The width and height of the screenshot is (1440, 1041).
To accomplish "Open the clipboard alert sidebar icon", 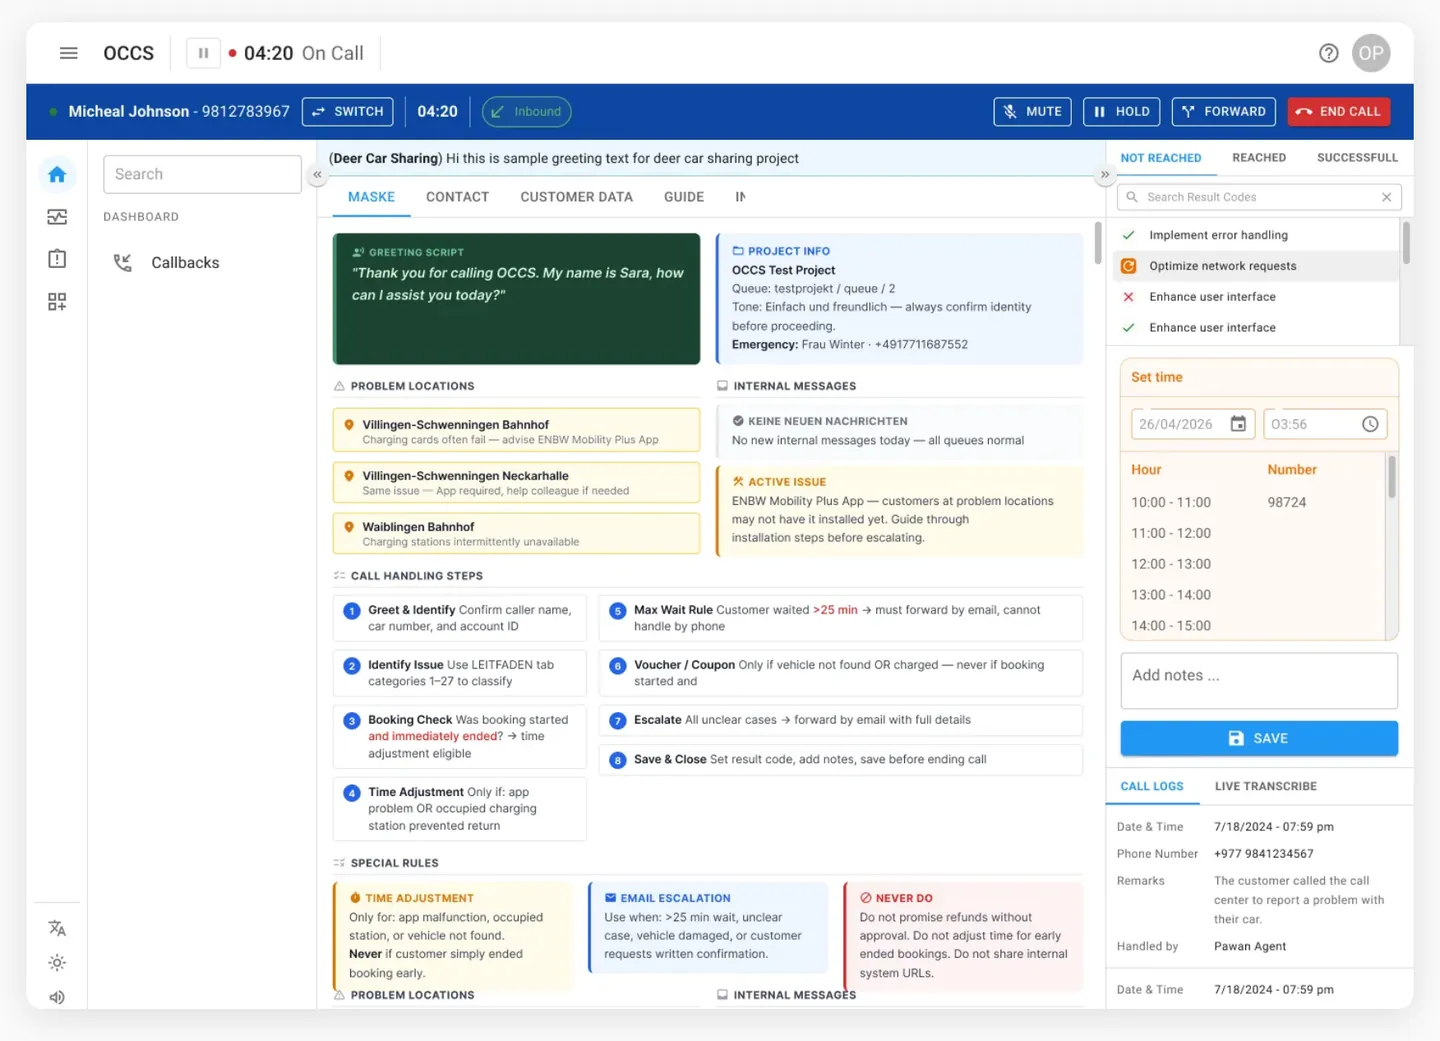I will tap(57, 259).
